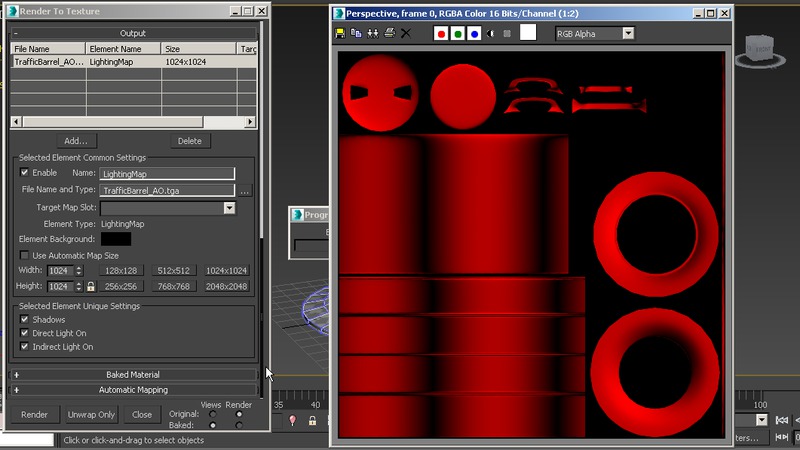Toggle the blue channel button
The height and width of the screenshot is (450, 800).
474,33
